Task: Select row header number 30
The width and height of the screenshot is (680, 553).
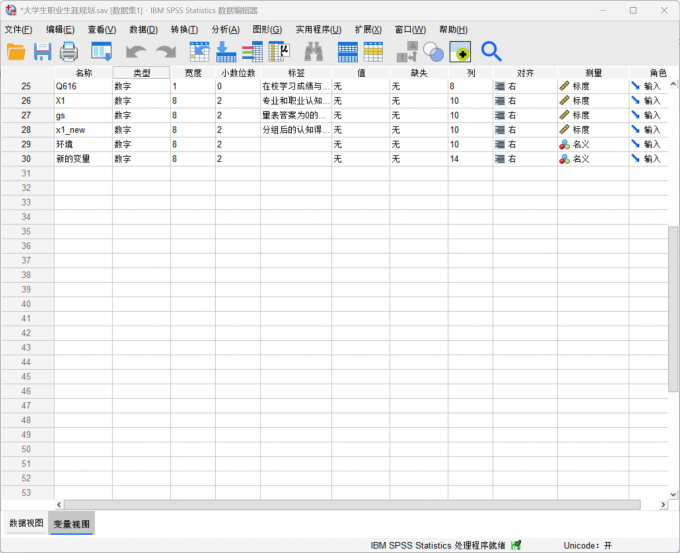Action: [x=26, y=159]
